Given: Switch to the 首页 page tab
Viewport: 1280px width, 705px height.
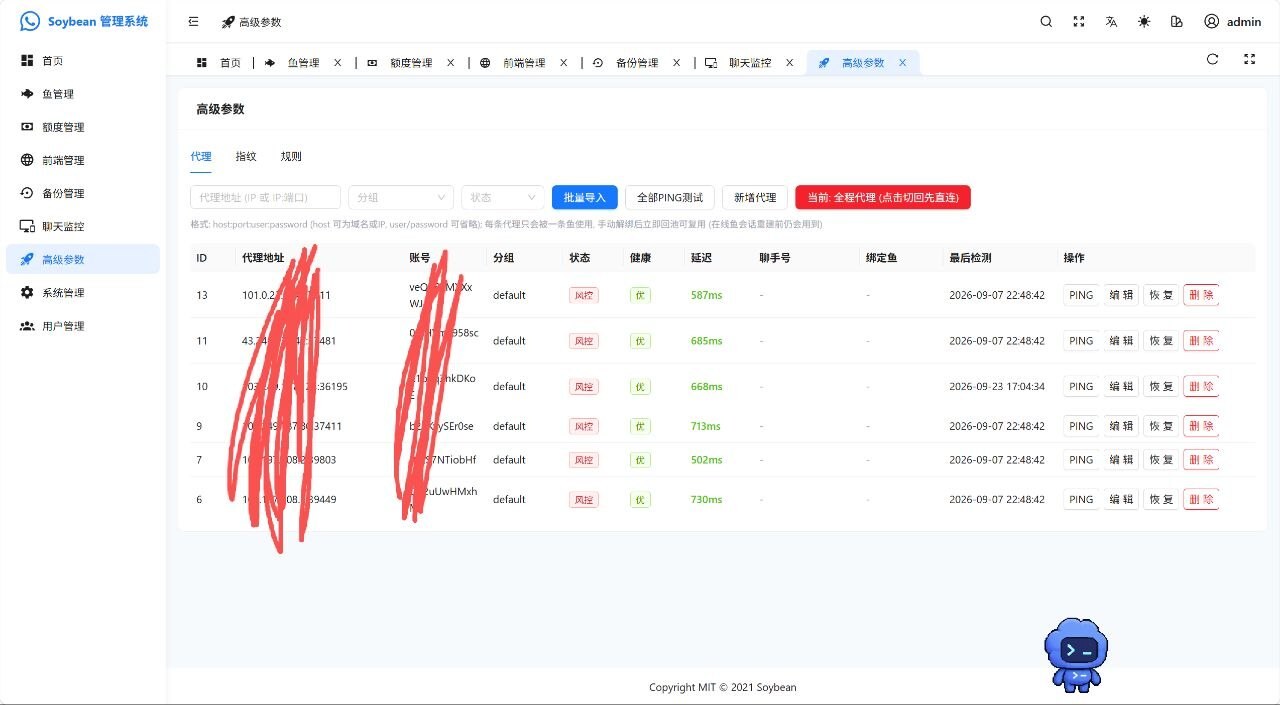Looking at the screenshot, I should (219, 63).
